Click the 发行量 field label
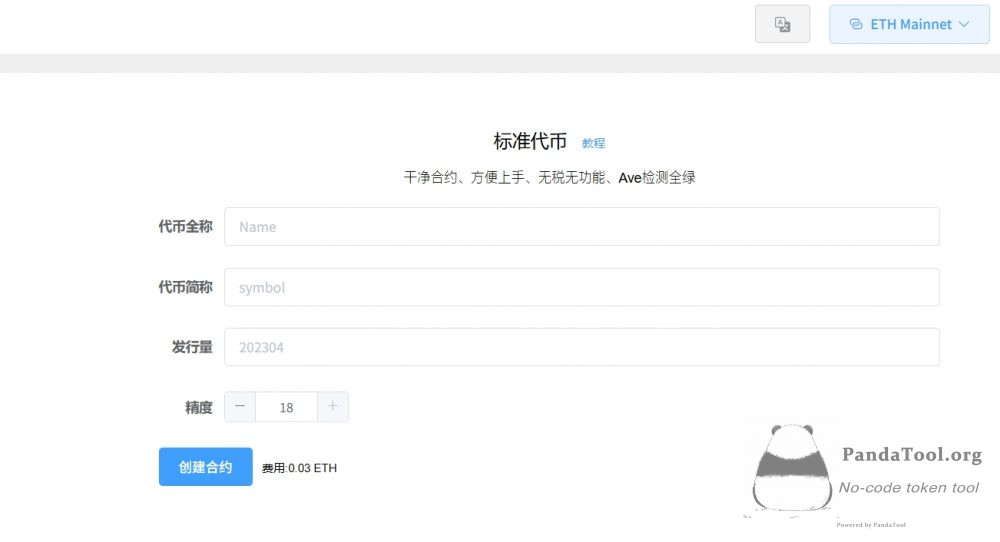1000x542 pixels. 192,347
